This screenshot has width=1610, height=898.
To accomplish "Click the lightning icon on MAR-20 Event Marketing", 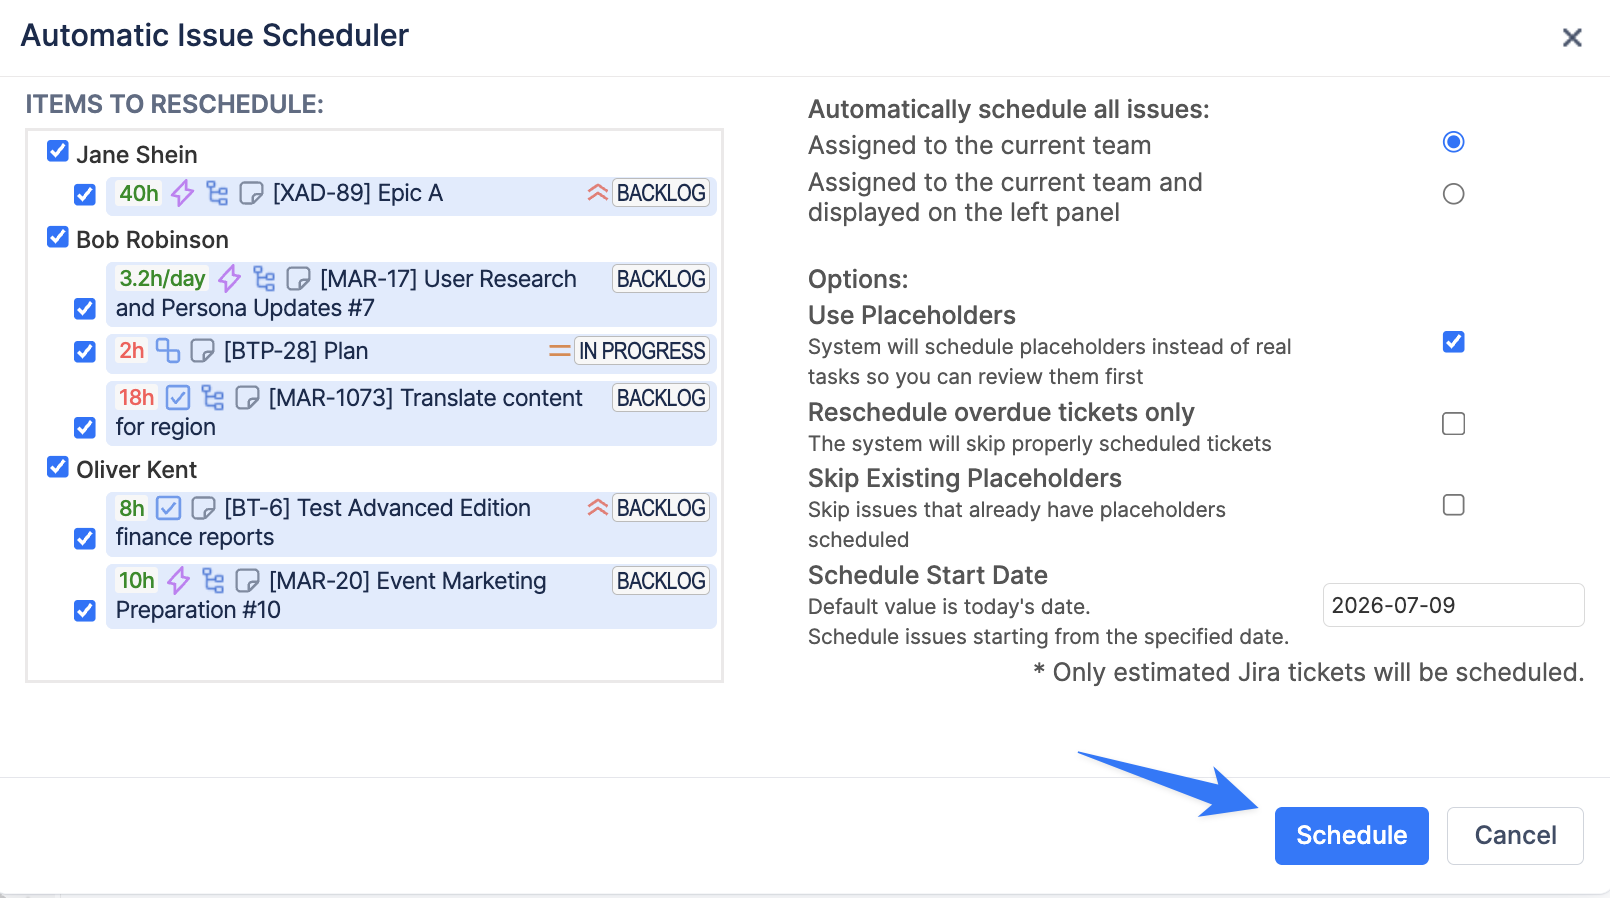I will point(178,580).
